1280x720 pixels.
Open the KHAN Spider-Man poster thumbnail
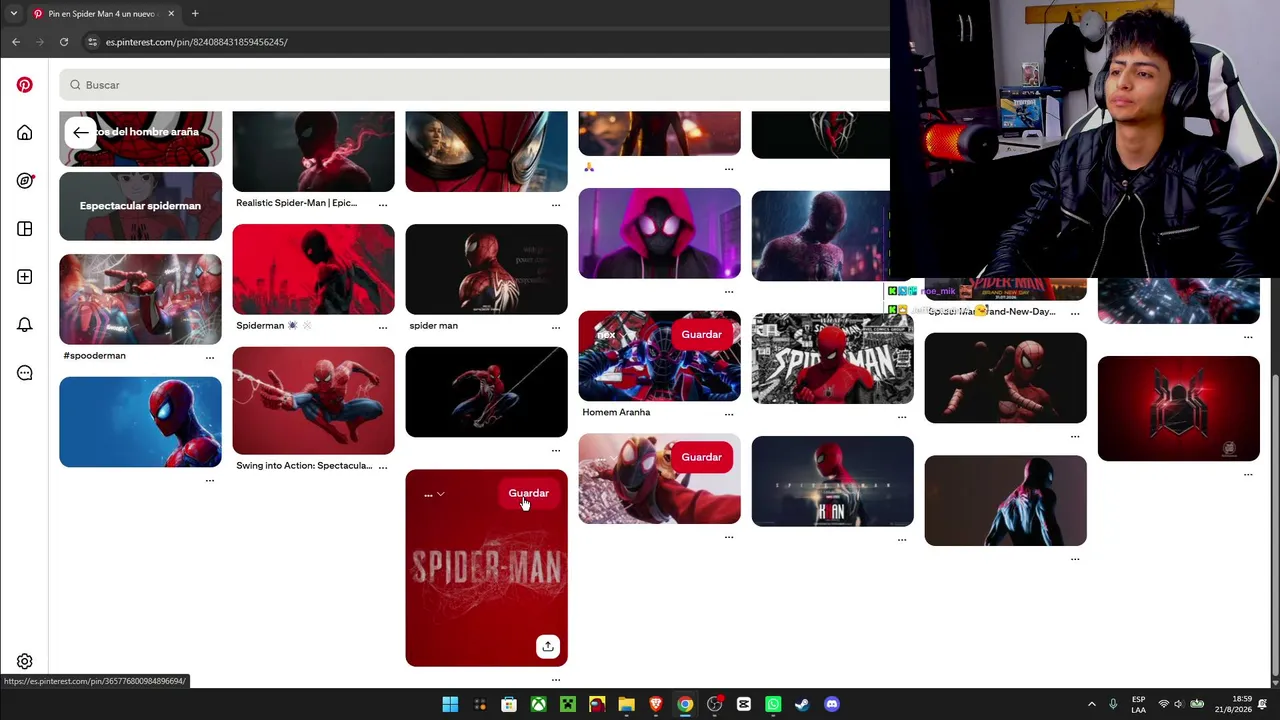[832, 481]
